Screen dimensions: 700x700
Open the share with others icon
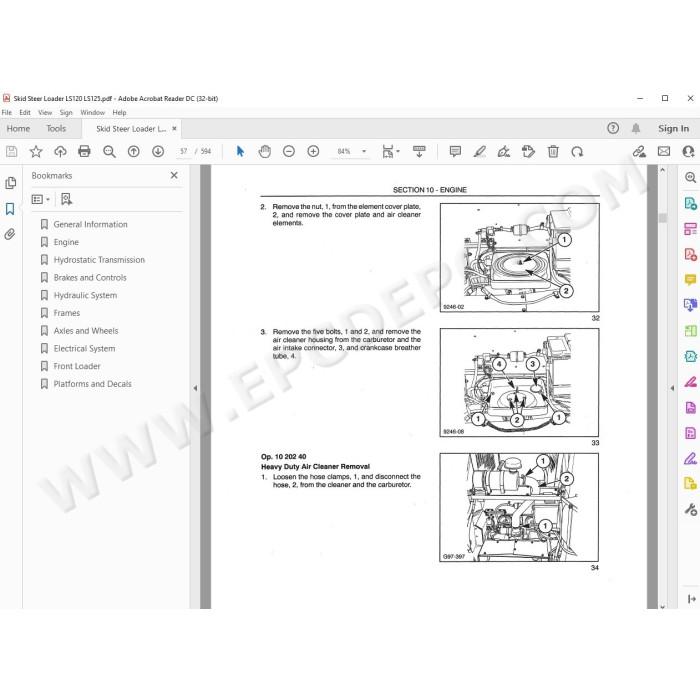click(x=688, y=152)
